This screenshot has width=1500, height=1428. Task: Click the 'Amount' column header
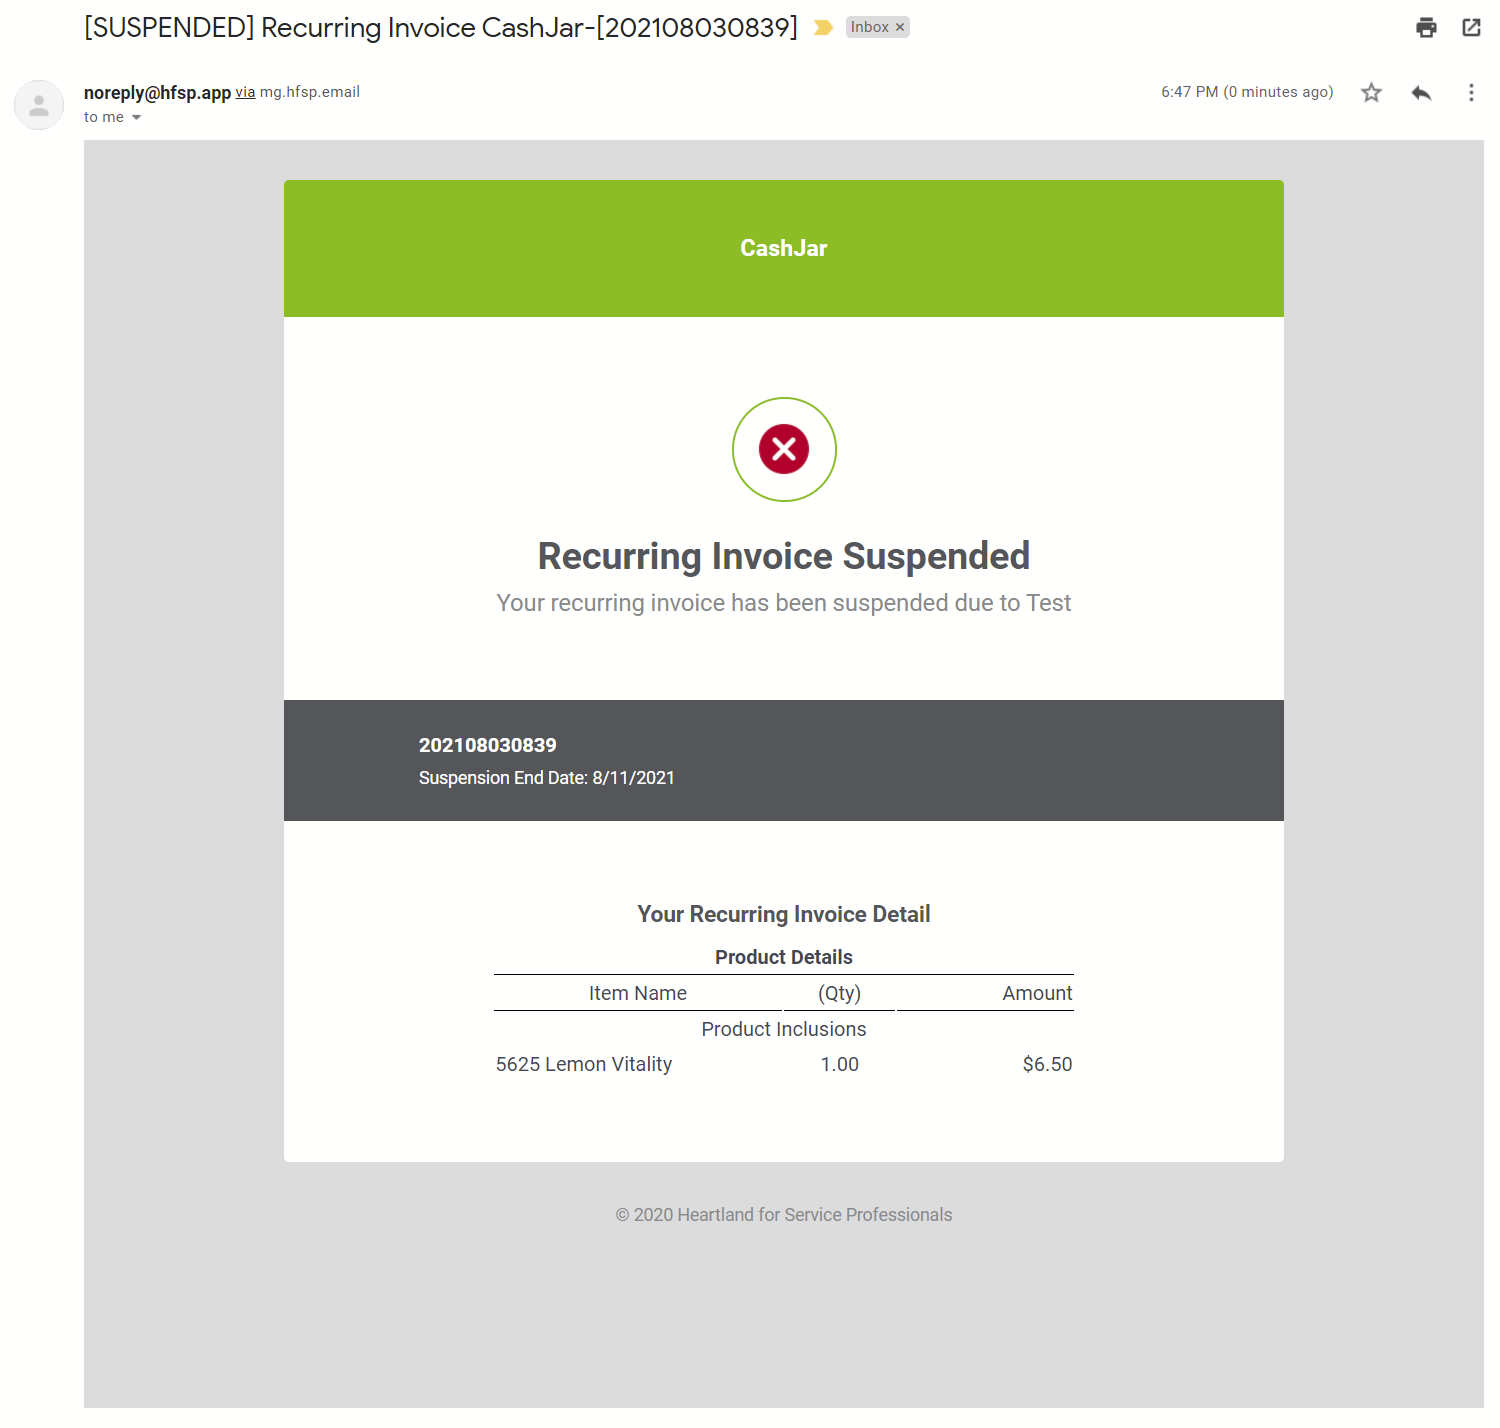[1038, 993]
